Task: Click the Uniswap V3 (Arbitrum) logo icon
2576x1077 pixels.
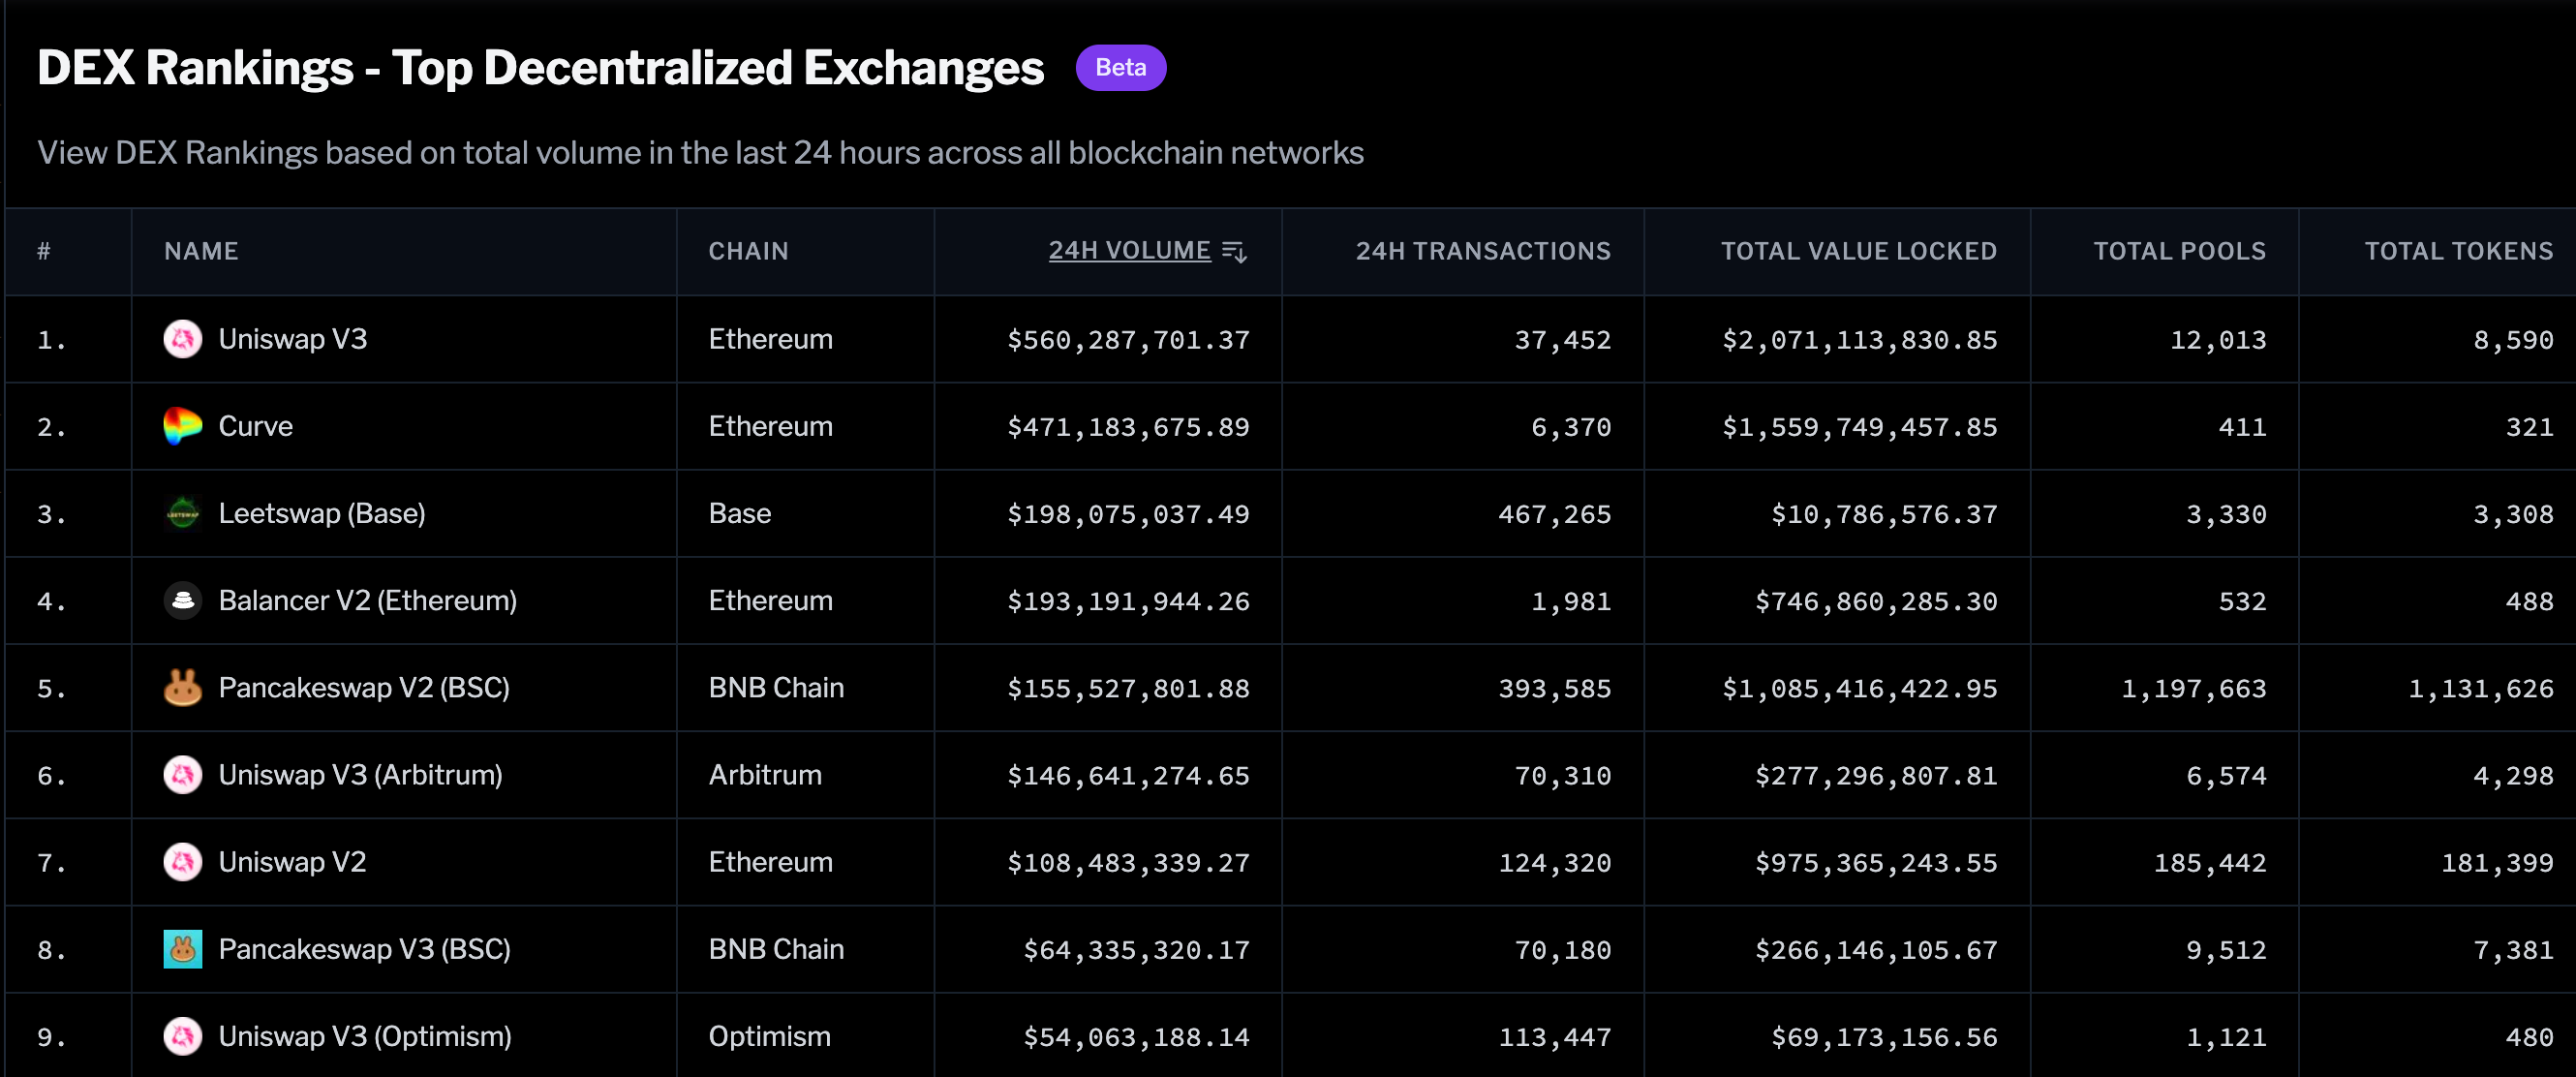Action: [182, 775]
